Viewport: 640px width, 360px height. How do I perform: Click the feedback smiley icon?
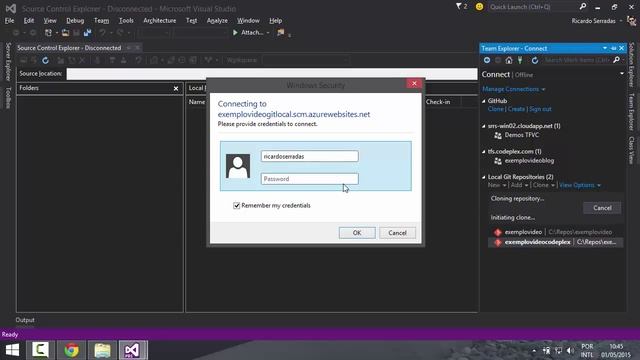click(x=479, y=7)
